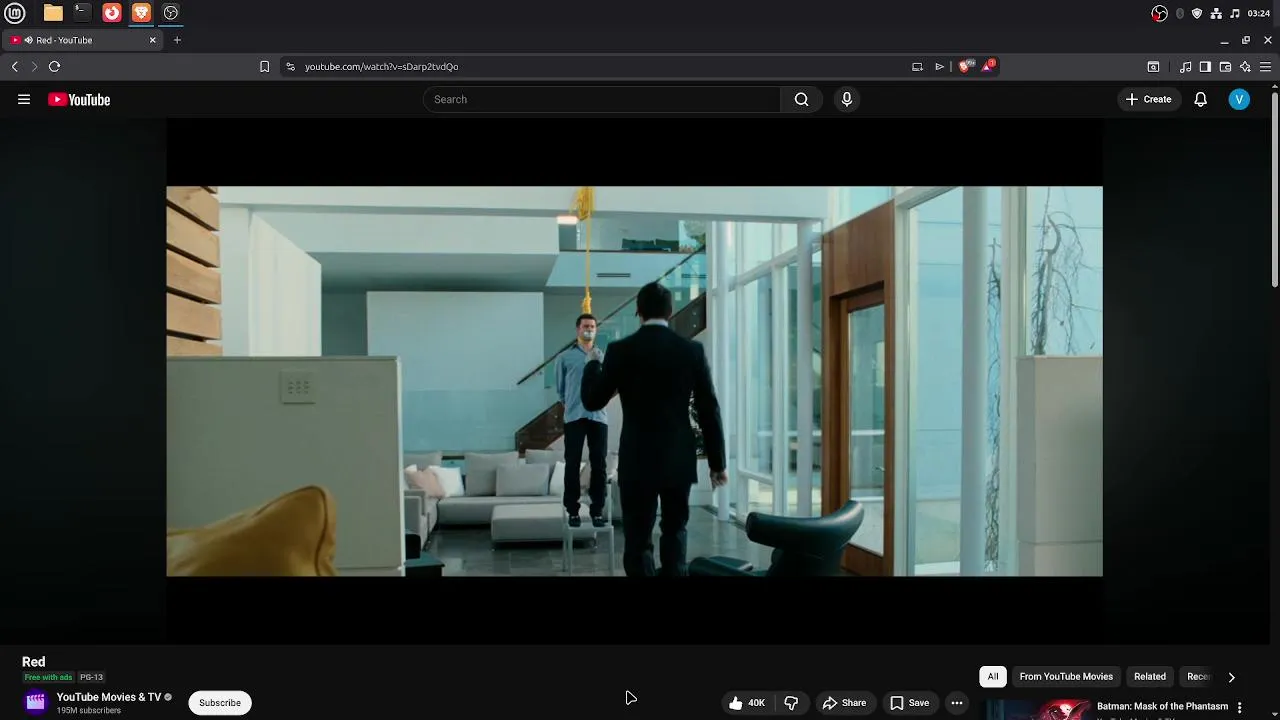This screenshot has width=1280, height=720.
Task: Go to the YouTube home logo
Action: (79, 99)
